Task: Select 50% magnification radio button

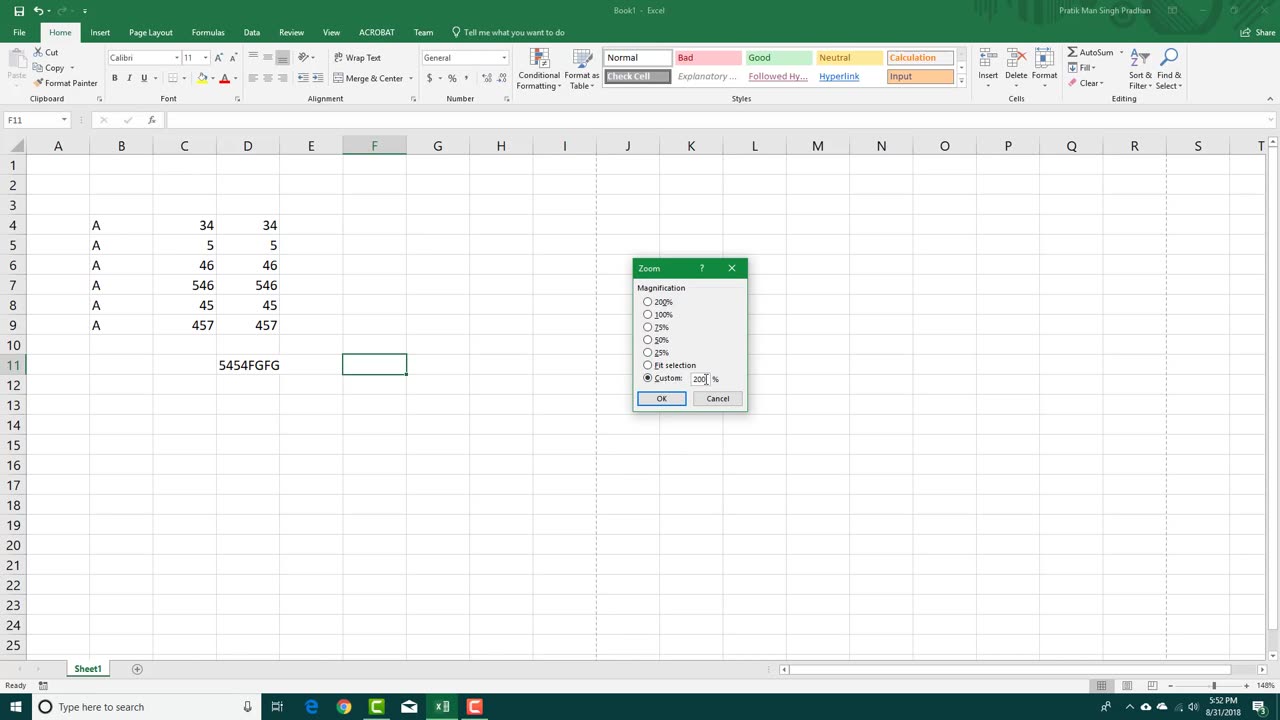Action: tap(648, 340)
